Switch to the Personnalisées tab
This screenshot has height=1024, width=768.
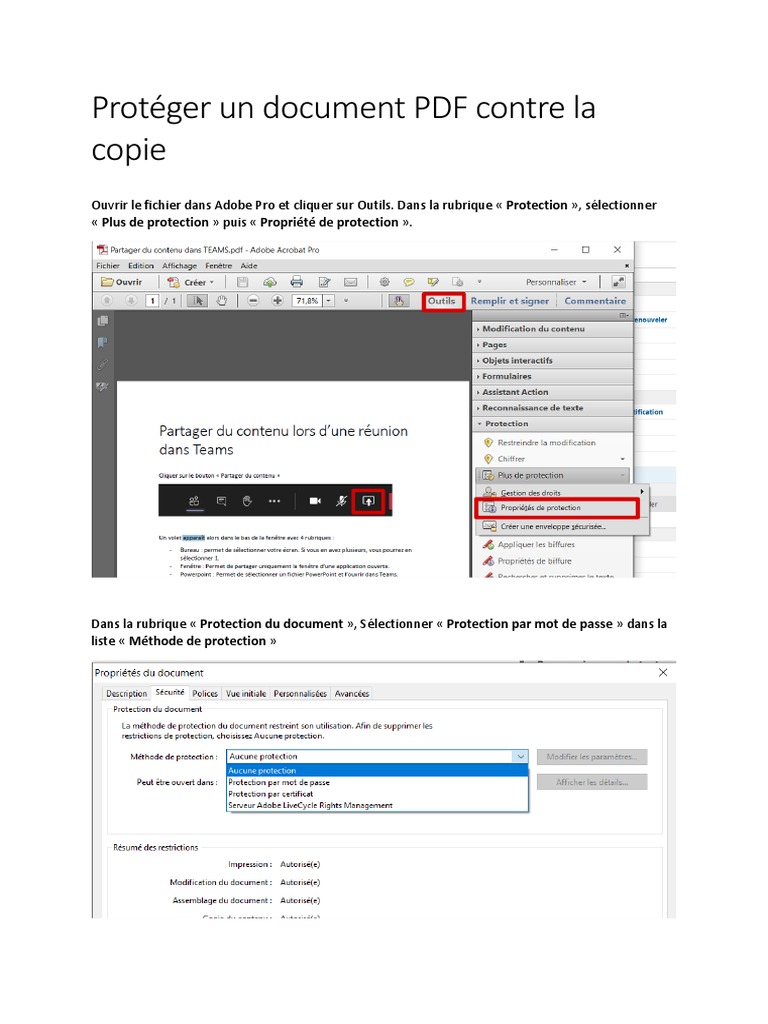click(x=300, y=694)
